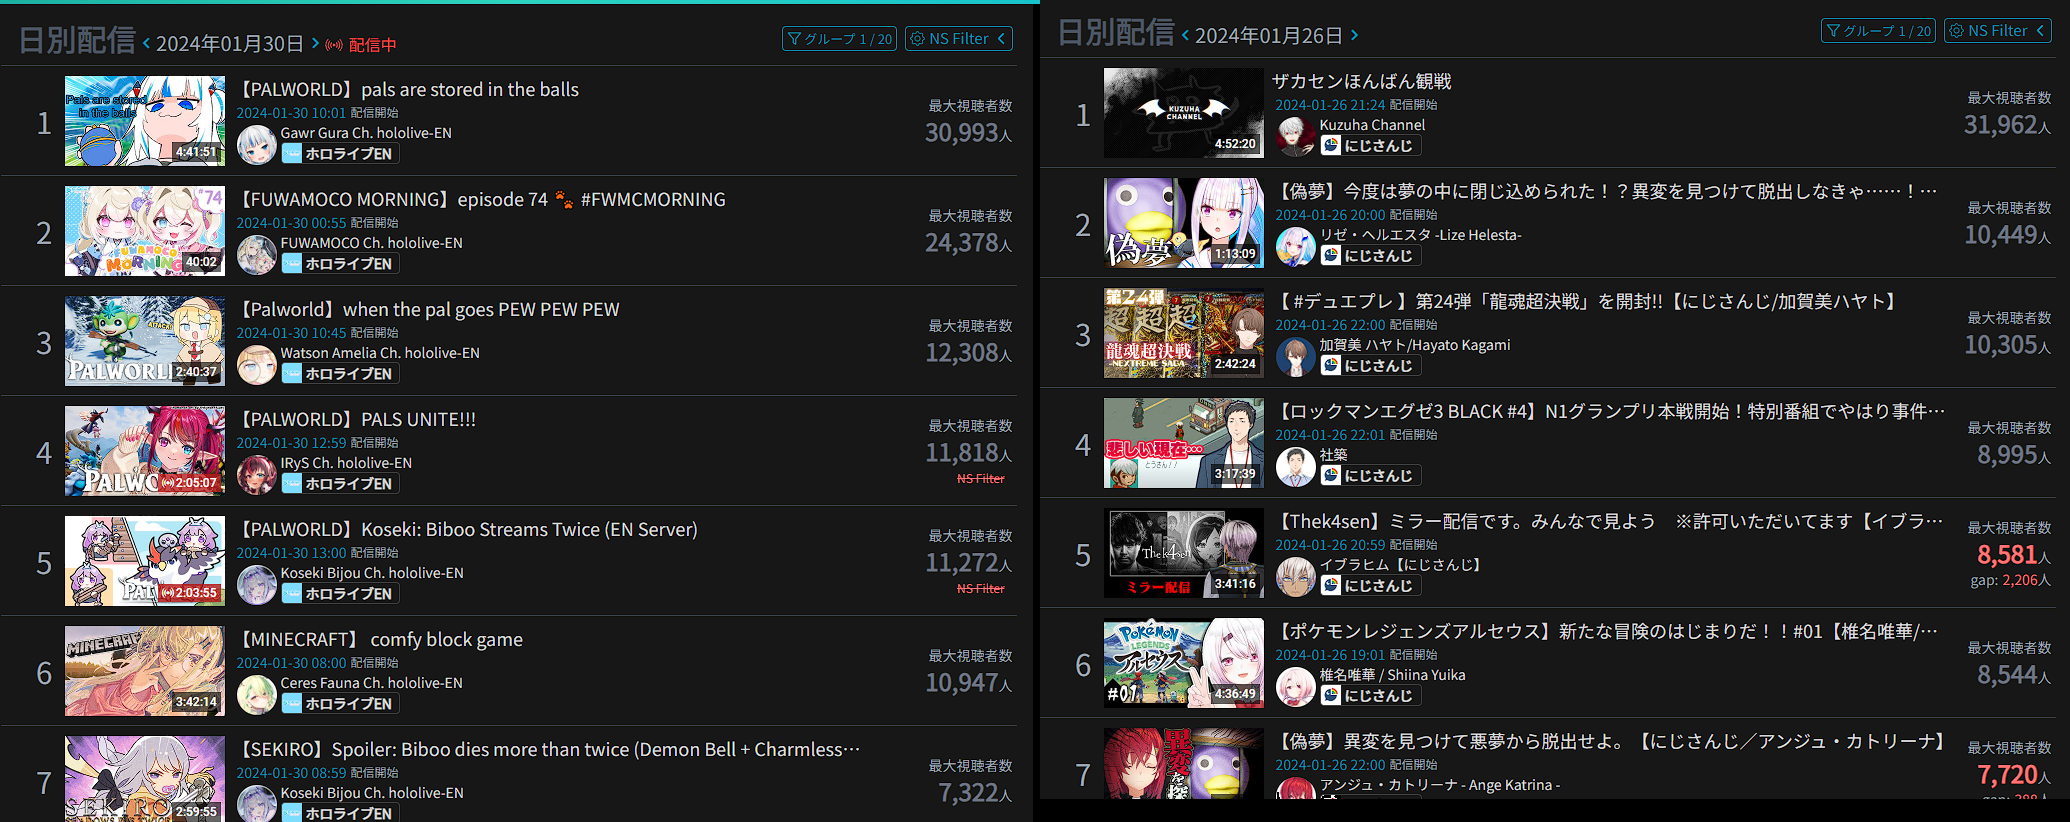Go to next day from 2024年01月30日
The width and height of the screenshot is (2070, 822).
pyautogui.click(x=315, y=43)
